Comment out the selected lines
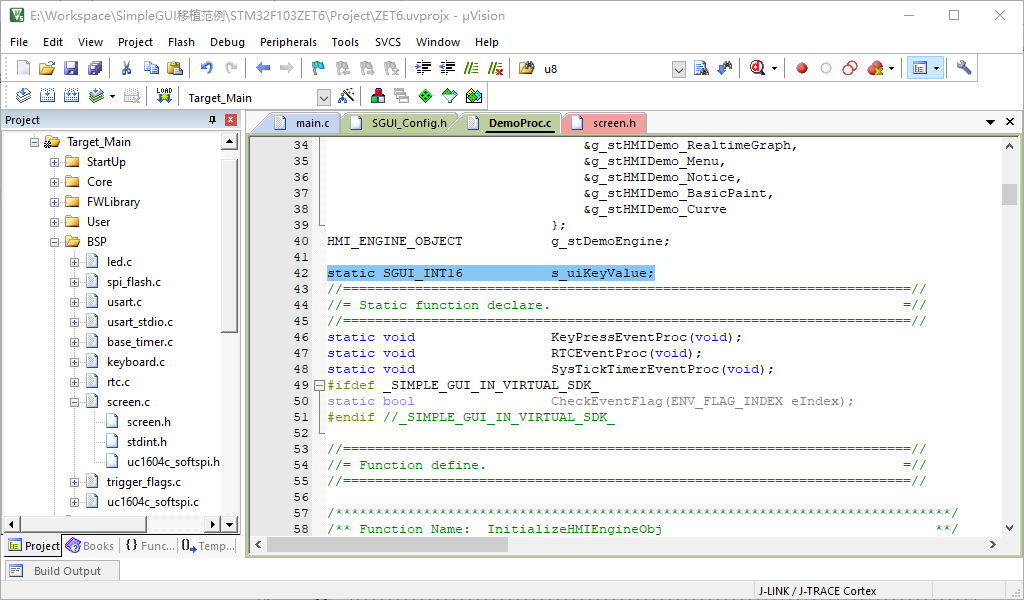The image size is (1024, 600). pos(471,68)
